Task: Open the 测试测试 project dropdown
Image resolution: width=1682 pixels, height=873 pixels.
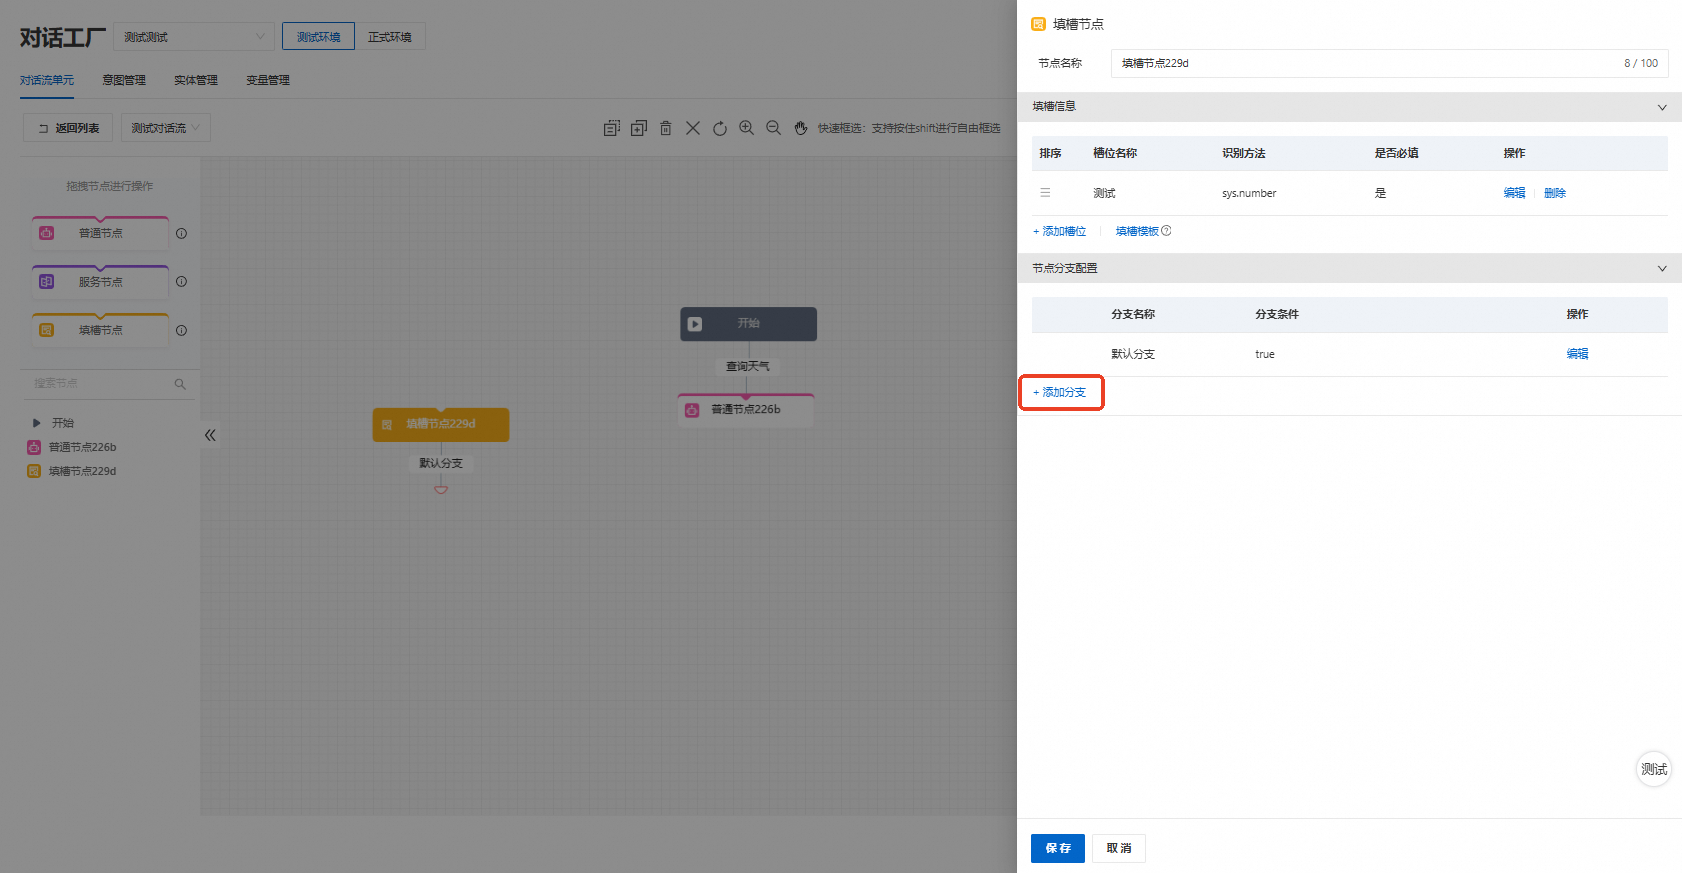Action: (194, 37)
